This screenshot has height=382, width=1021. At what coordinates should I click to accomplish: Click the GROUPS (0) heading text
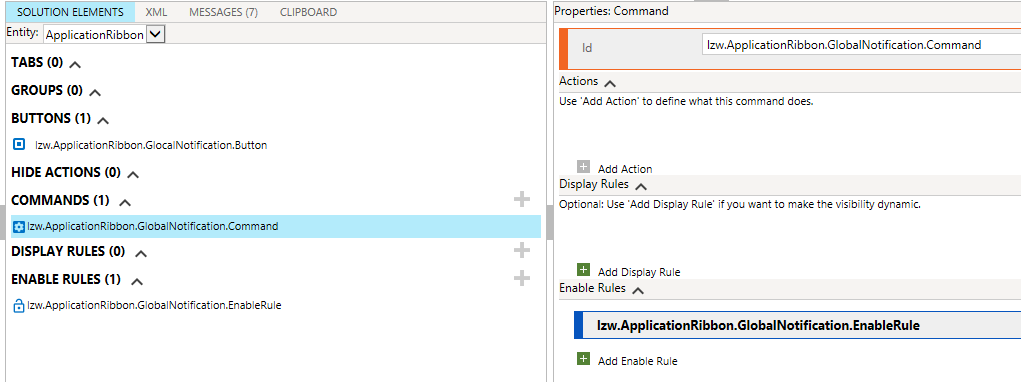(47, 90)
